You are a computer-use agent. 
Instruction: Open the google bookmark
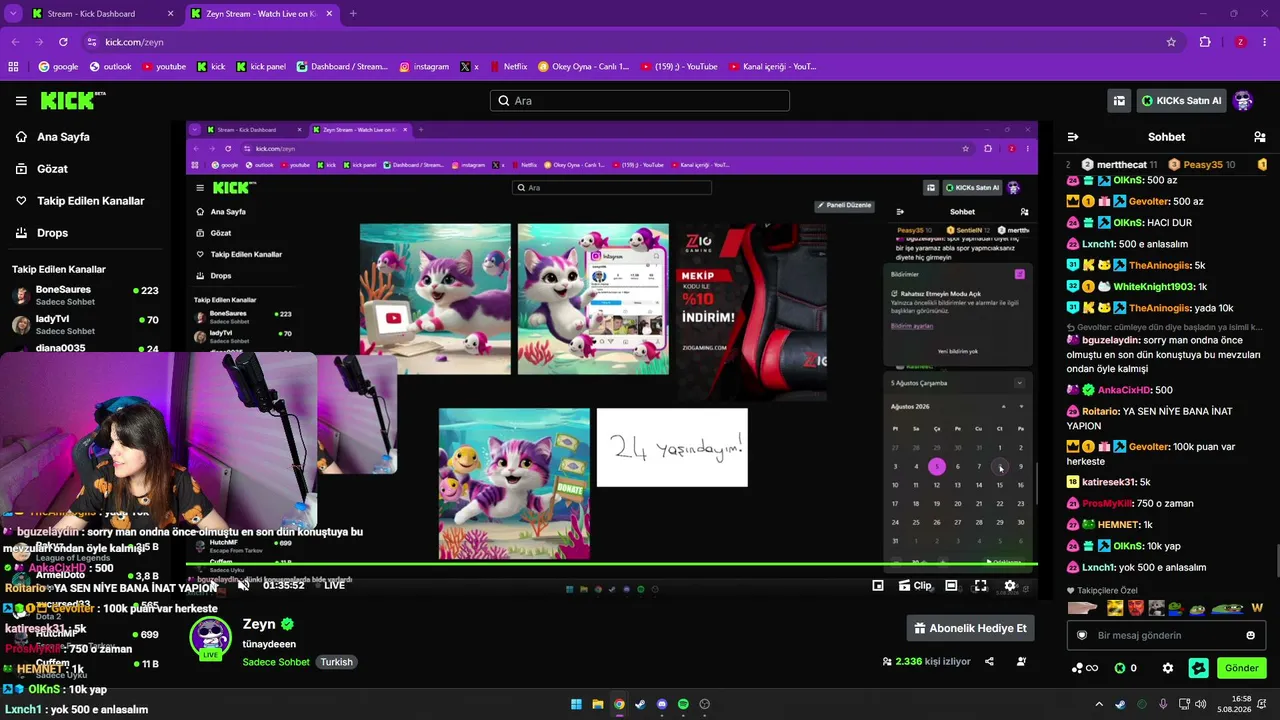pos(58,67)
